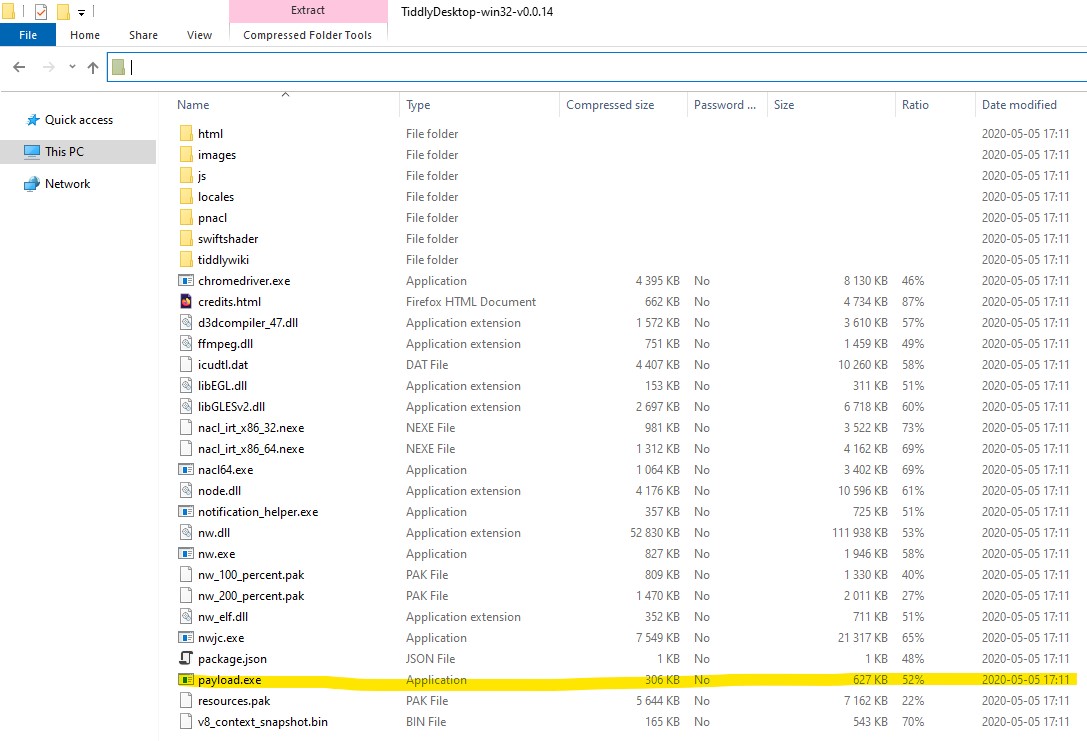Switch to the Share ribbon tab
Screen dimensions: 1087x741
click(x=144, y=35)
